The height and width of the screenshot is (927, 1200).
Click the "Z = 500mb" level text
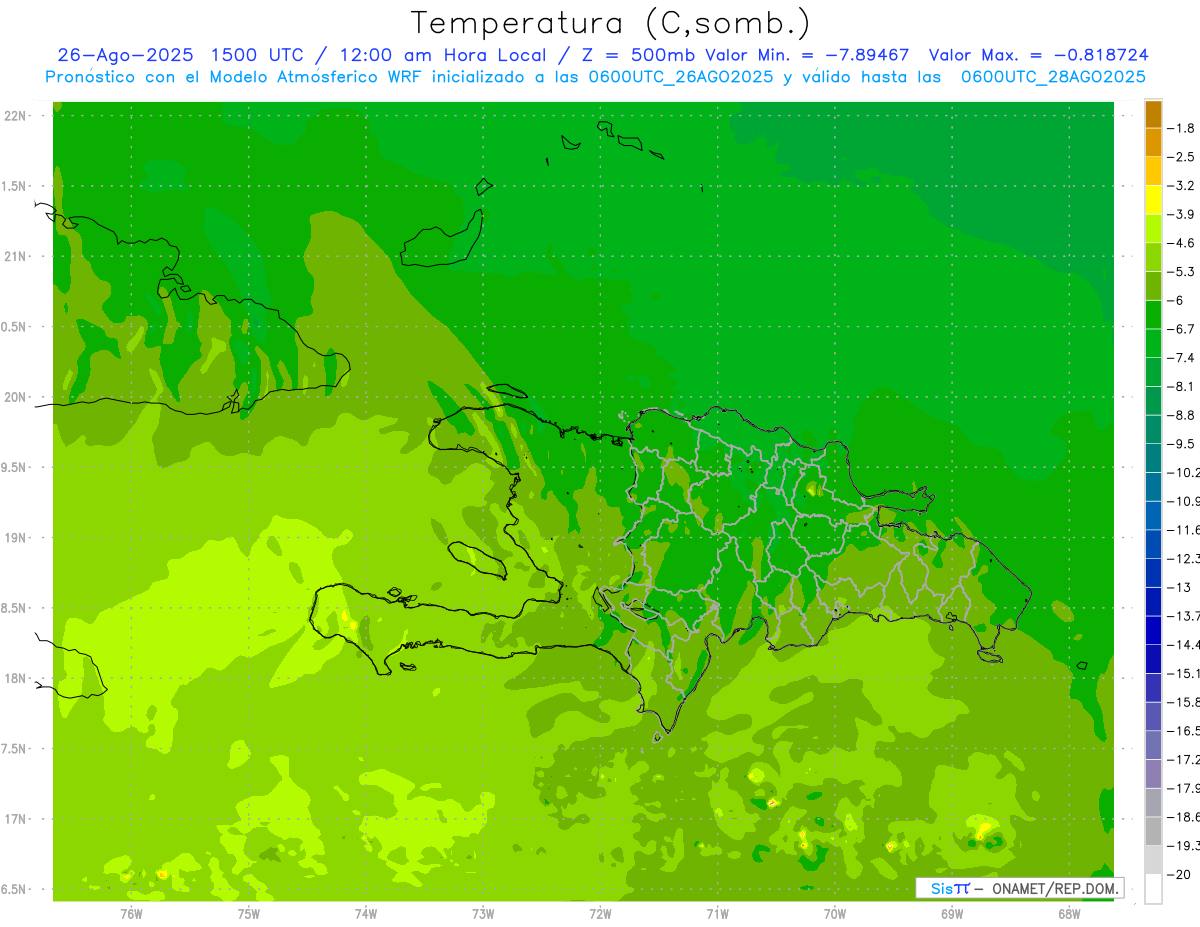click(x=636, y=55)
